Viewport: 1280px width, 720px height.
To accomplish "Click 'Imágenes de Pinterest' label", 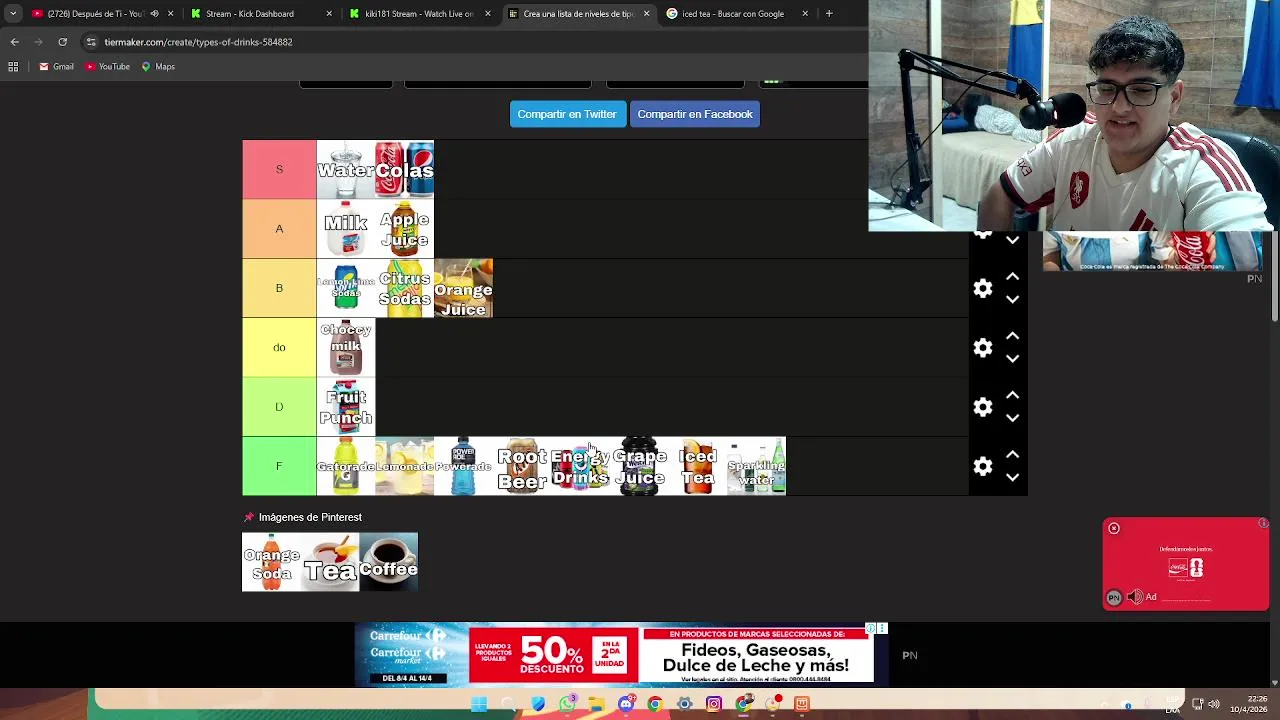I will coord(310,517).
